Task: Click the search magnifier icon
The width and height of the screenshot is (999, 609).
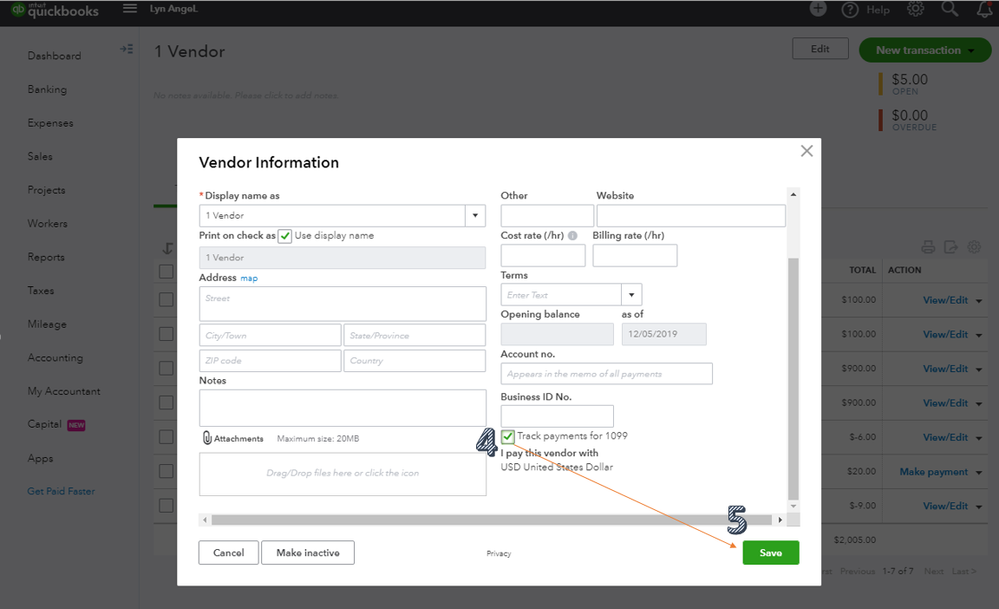Action: (x=950, y=9)
